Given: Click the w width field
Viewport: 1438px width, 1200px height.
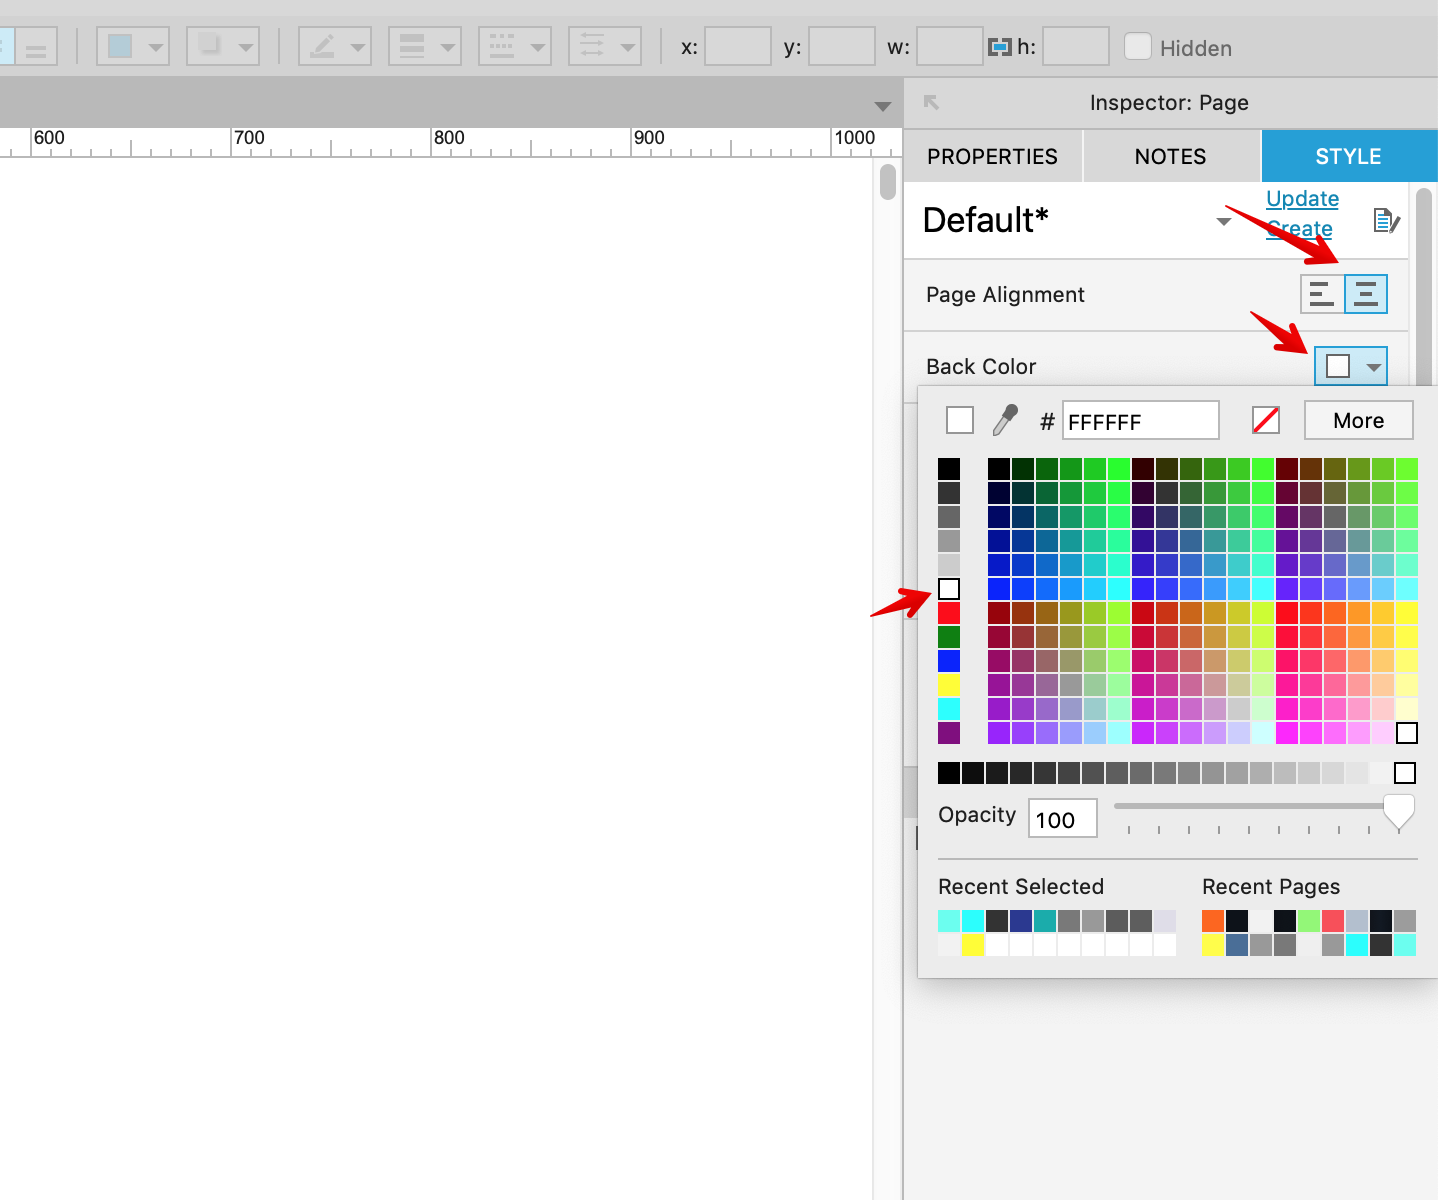Looking at the screenshot, I should (950, 46).
